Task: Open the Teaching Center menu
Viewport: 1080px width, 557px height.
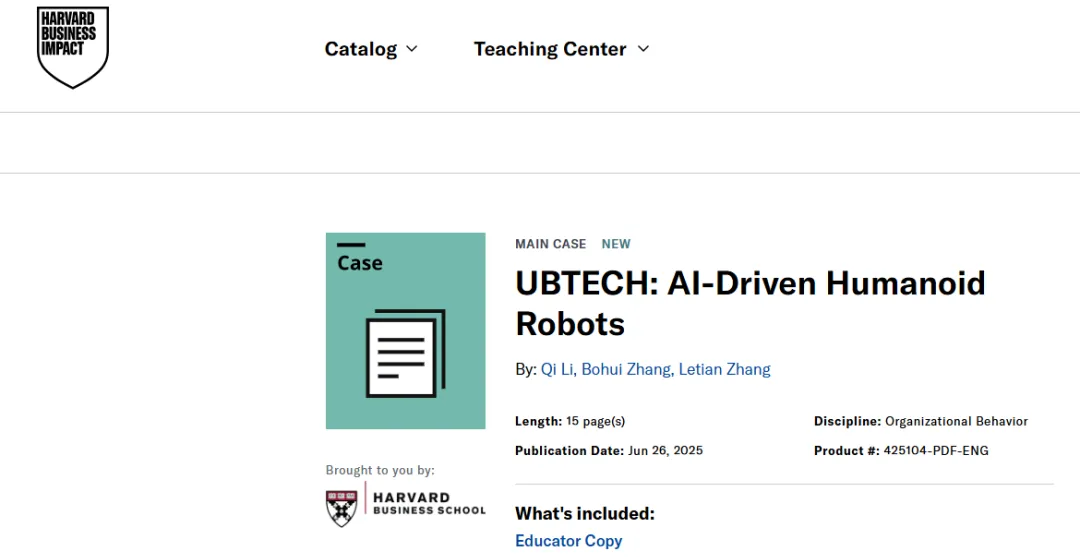Action: (x=550, y=49)
